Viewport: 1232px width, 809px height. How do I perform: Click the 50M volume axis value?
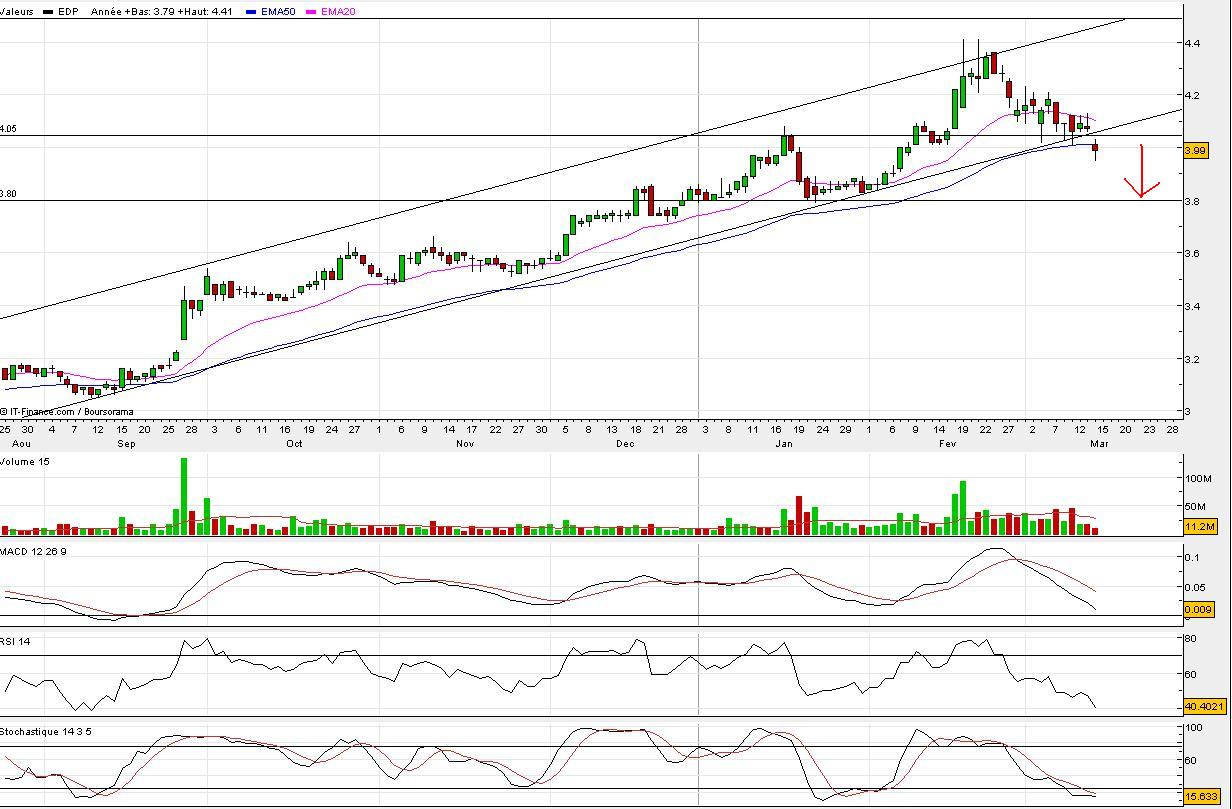1196,507
